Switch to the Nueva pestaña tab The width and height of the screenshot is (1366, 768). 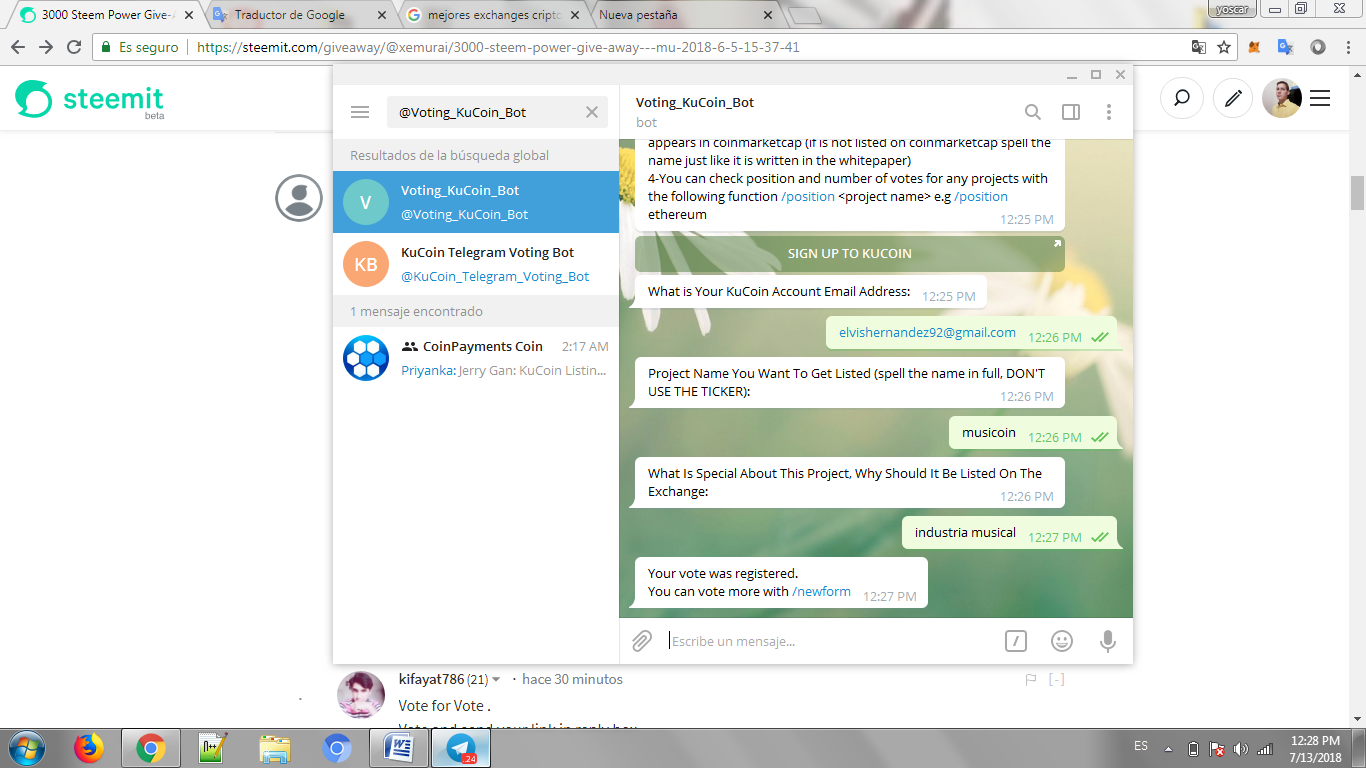click(x=683, y=15)
